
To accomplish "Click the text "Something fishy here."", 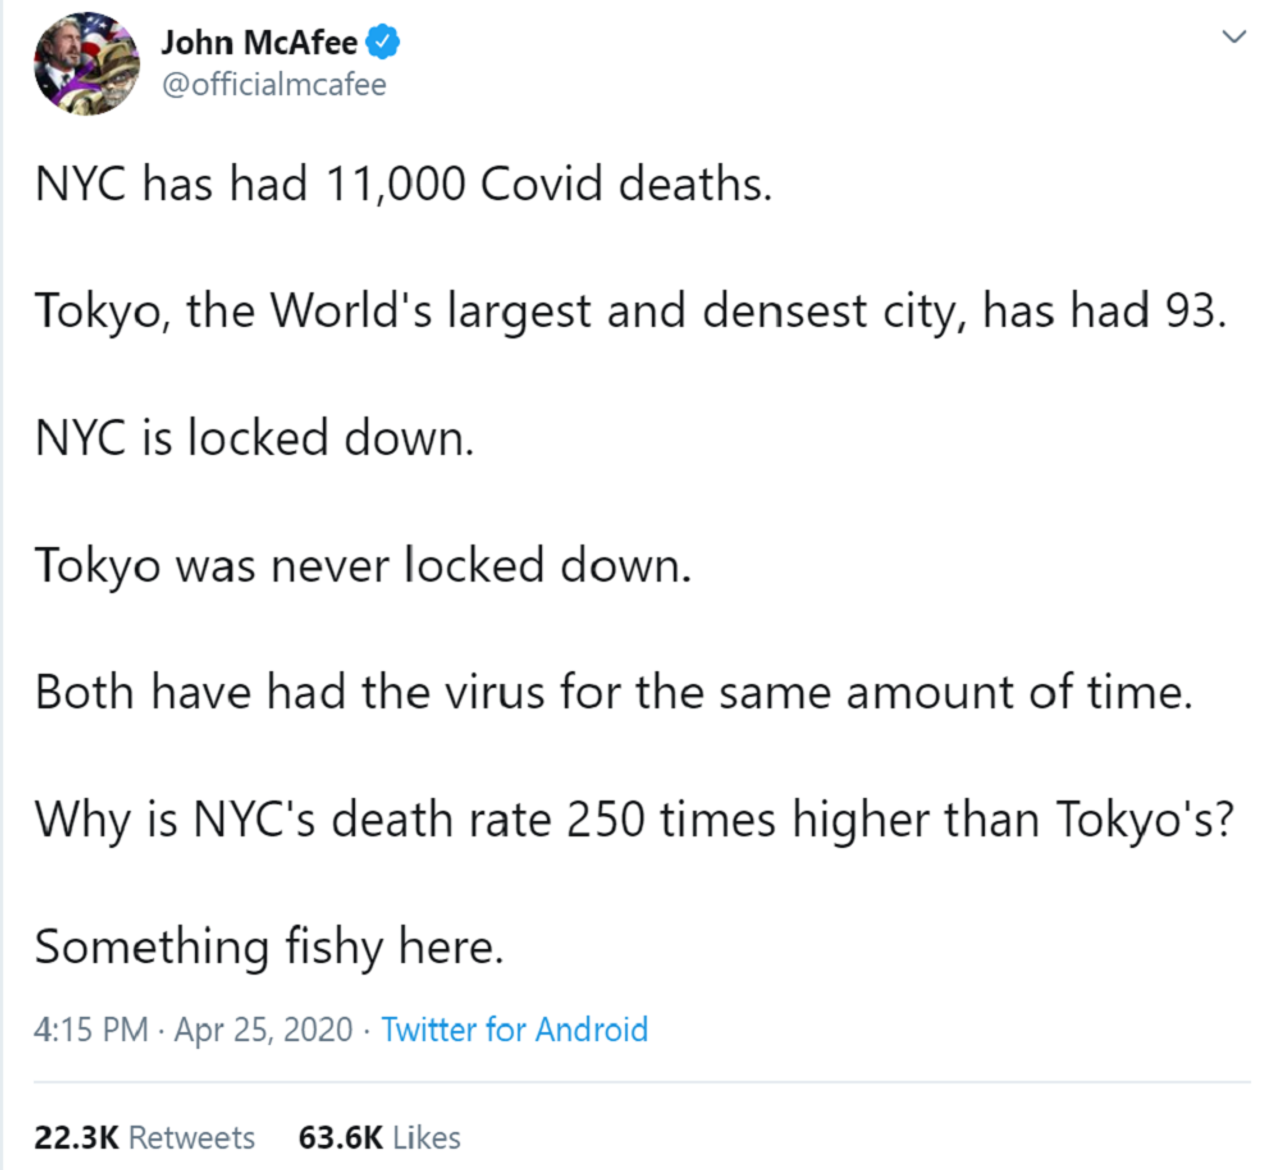I will (x=269, y=947).
